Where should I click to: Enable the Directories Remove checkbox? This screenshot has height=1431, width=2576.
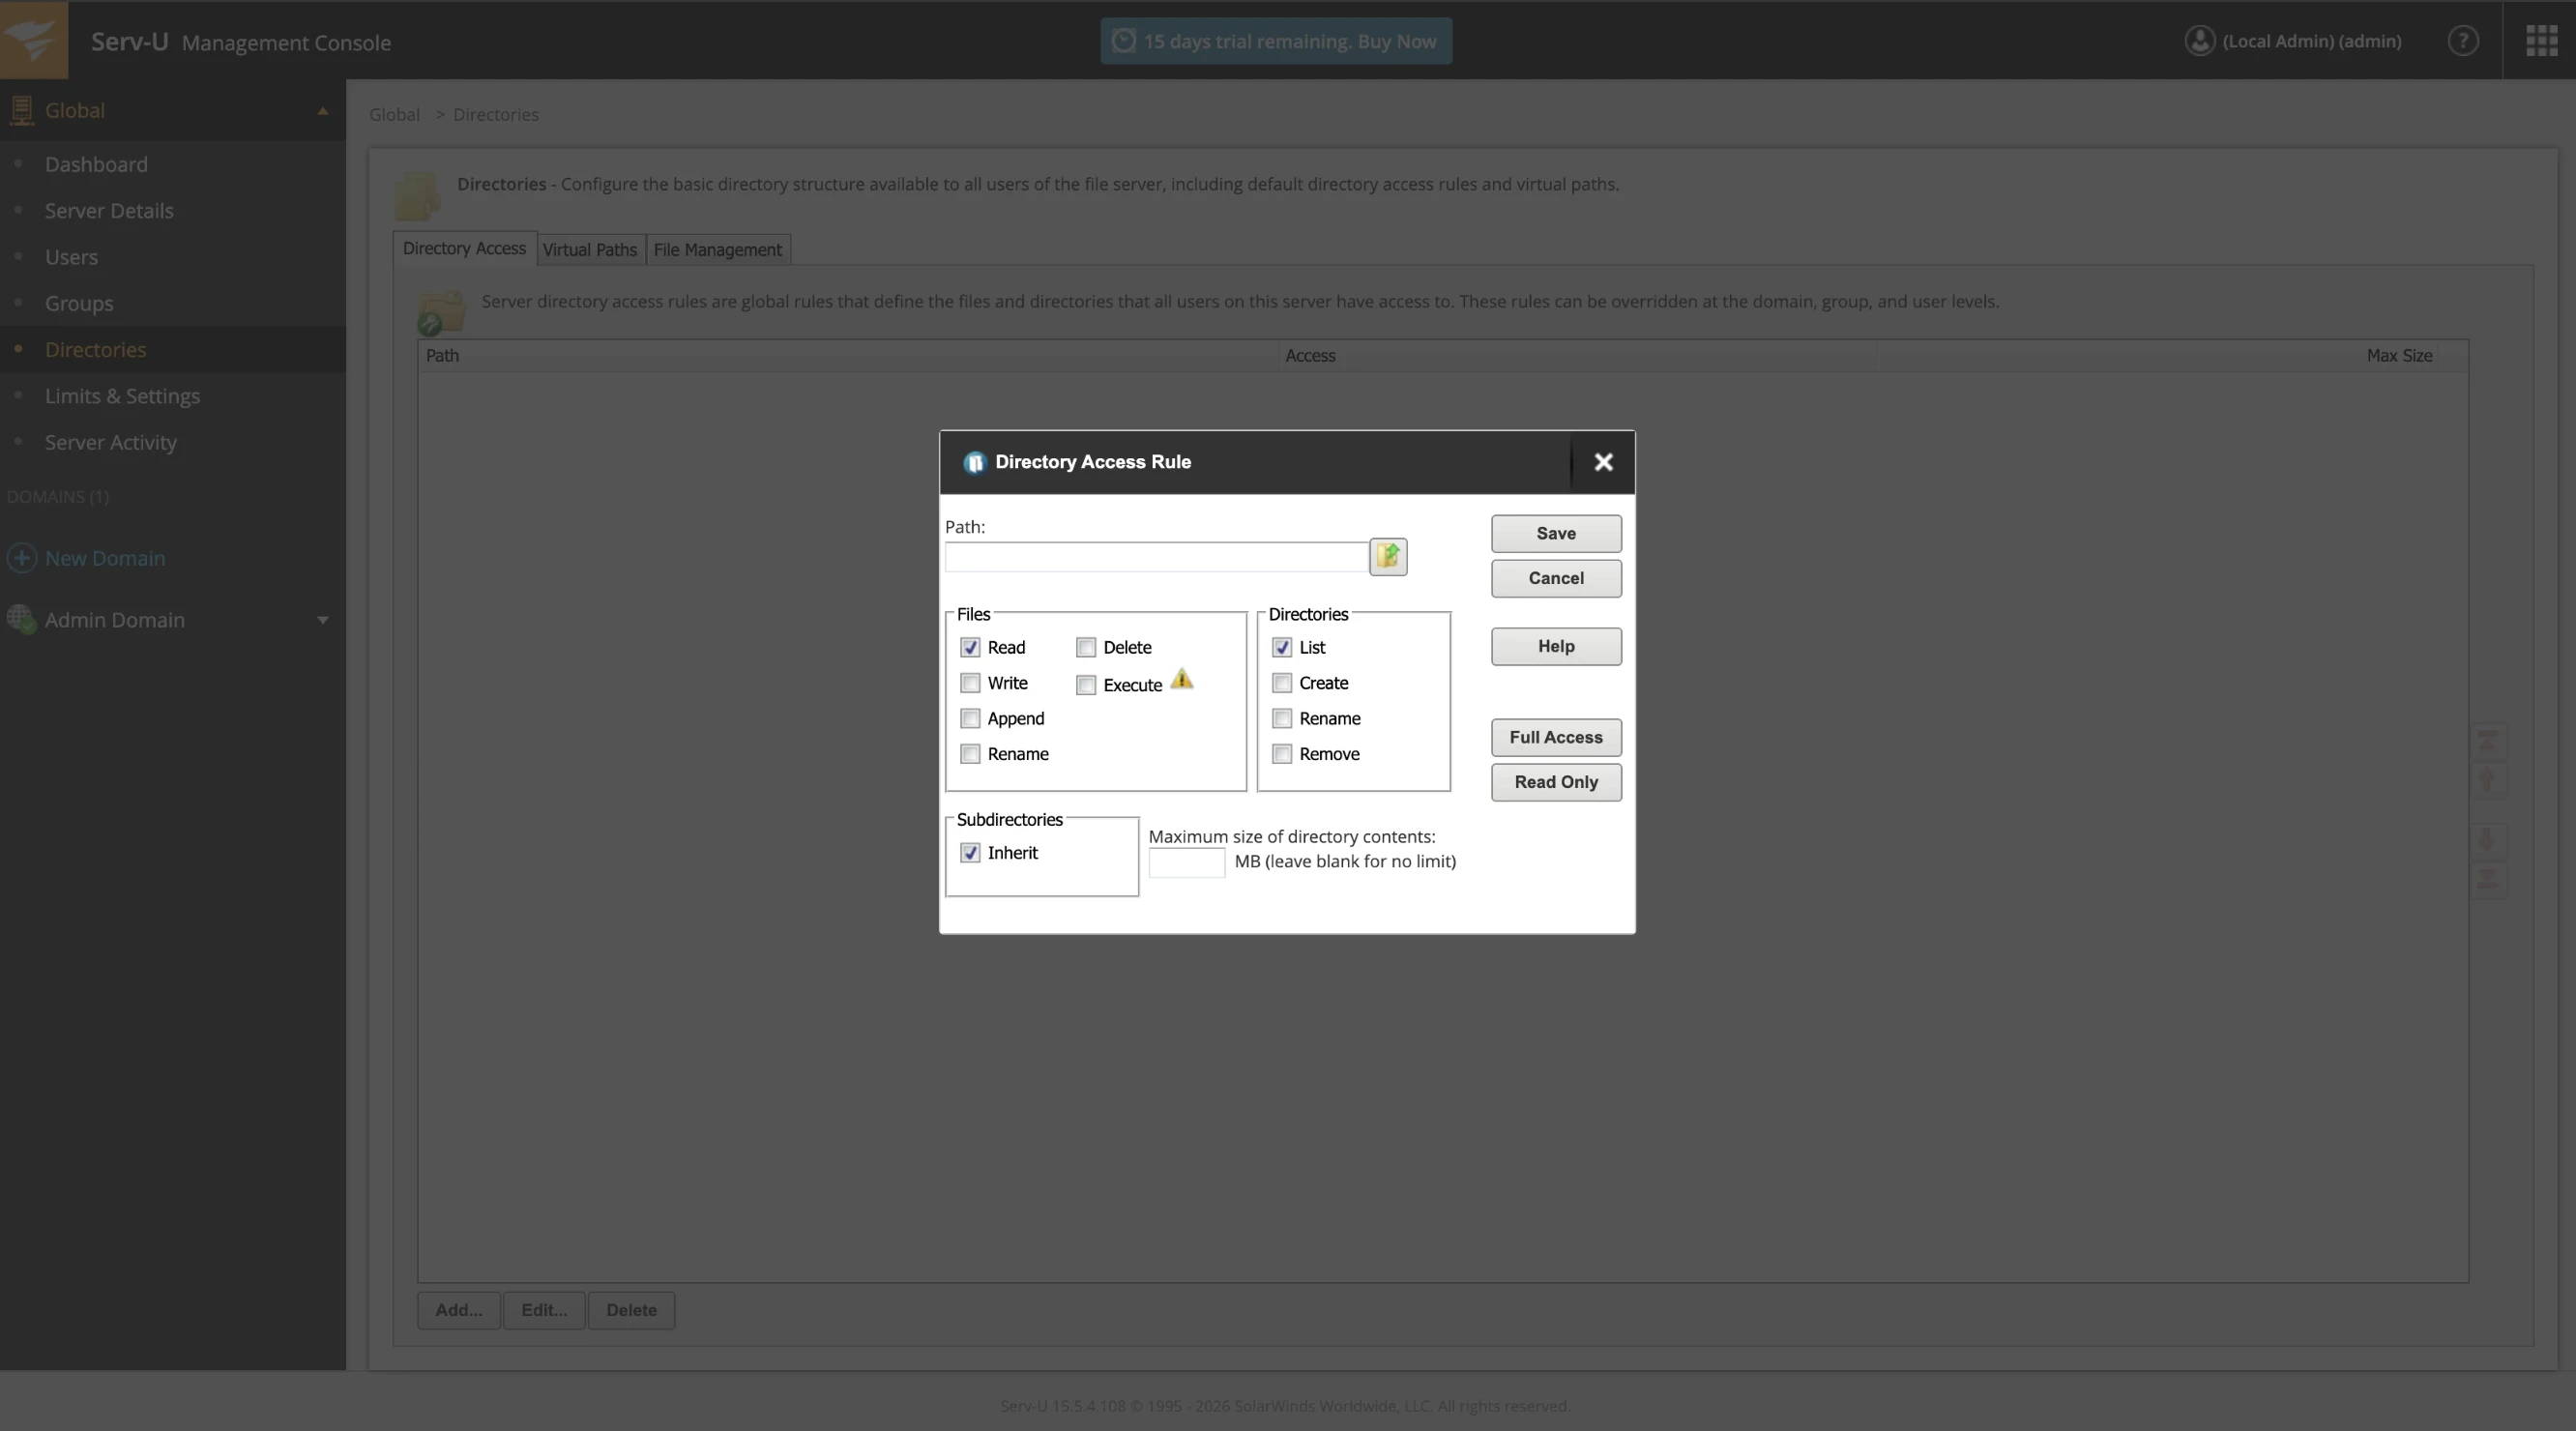pyautogui.click(x=1282, y=754)
